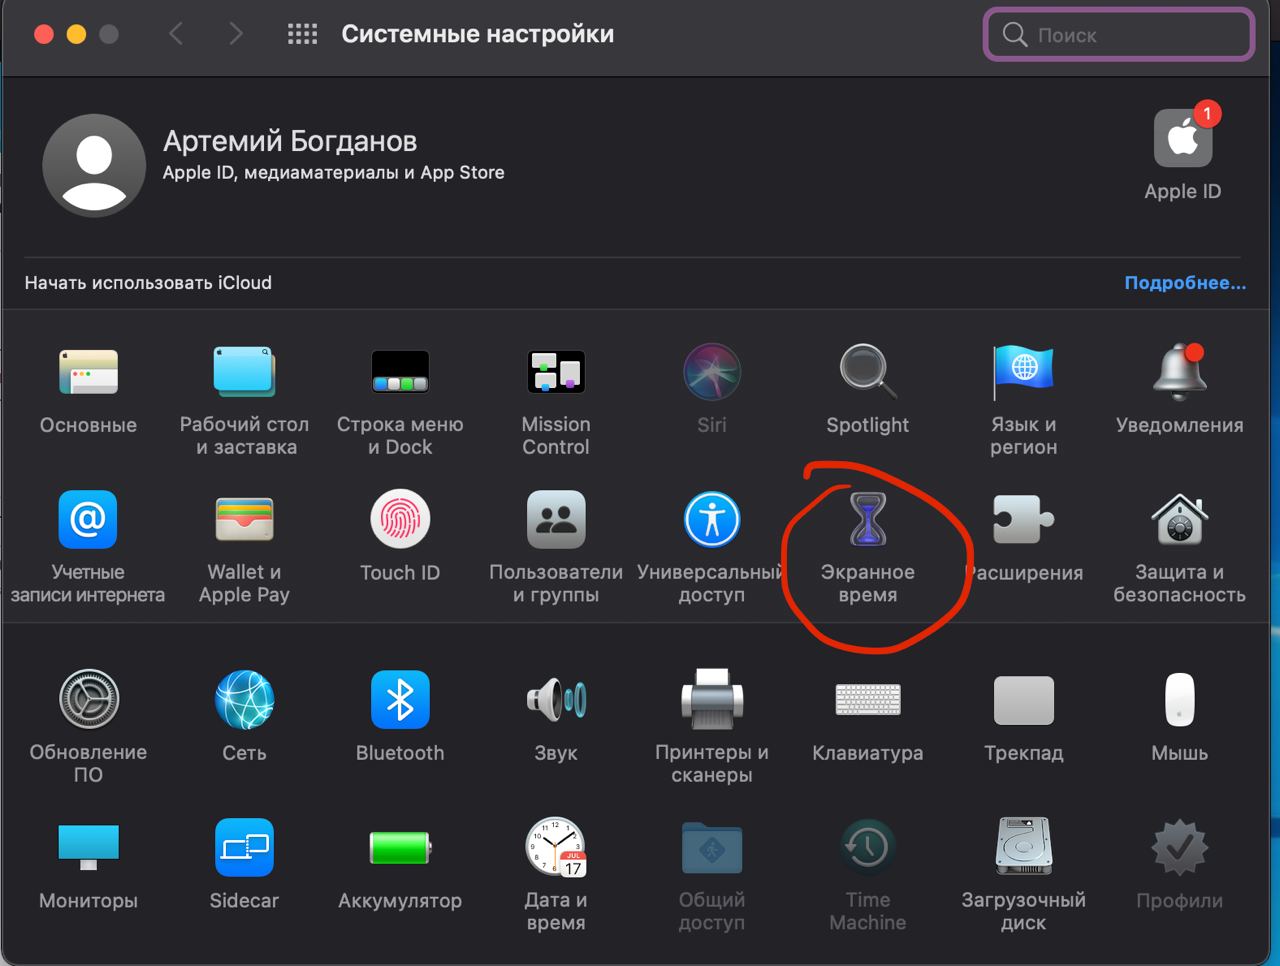
Task: Minimize the window with yellow button
Action: click(x=76, y=34)
